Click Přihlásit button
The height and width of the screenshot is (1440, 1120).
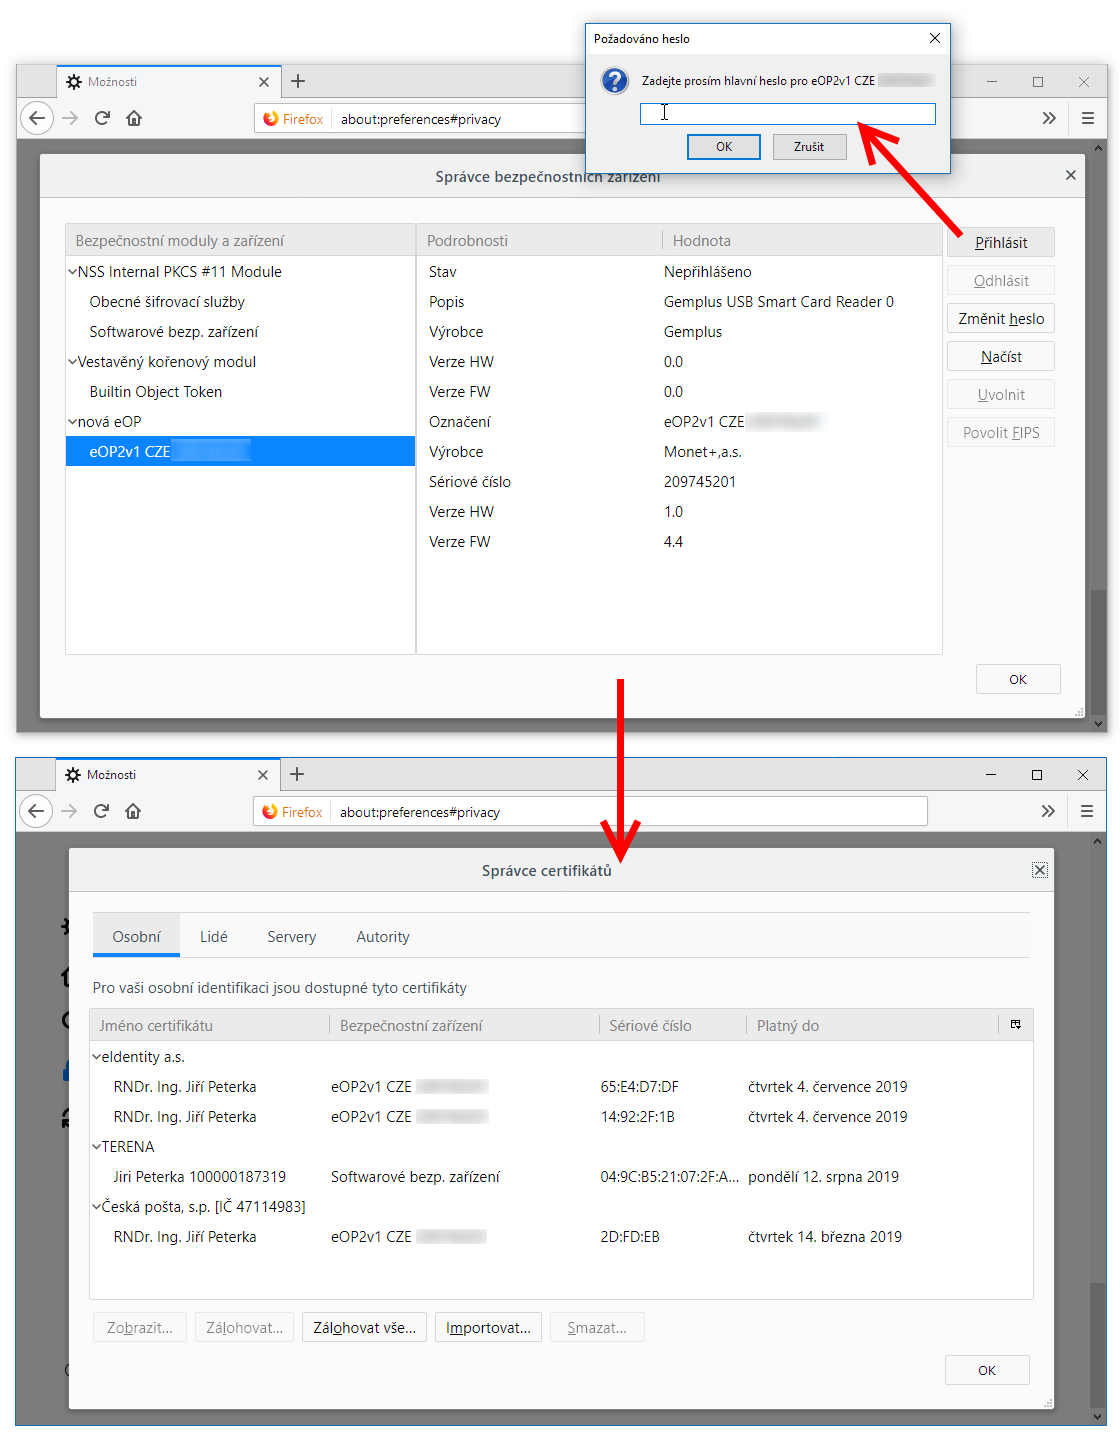pyautogui.click(x=1001, y=242)
